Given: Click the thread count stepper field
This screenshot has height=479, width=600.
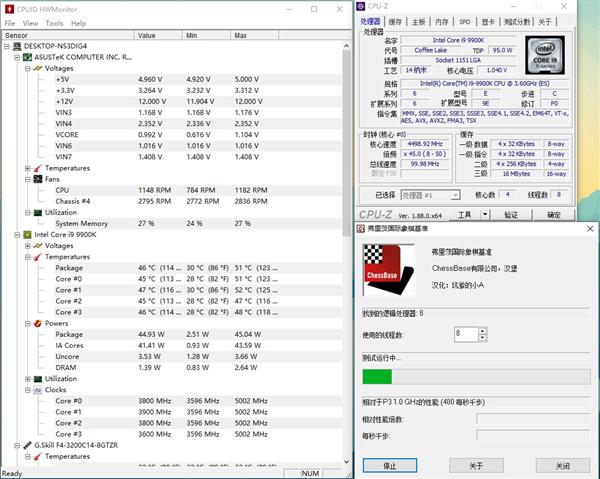Looking at the screenshot, I should click(463, 333).
